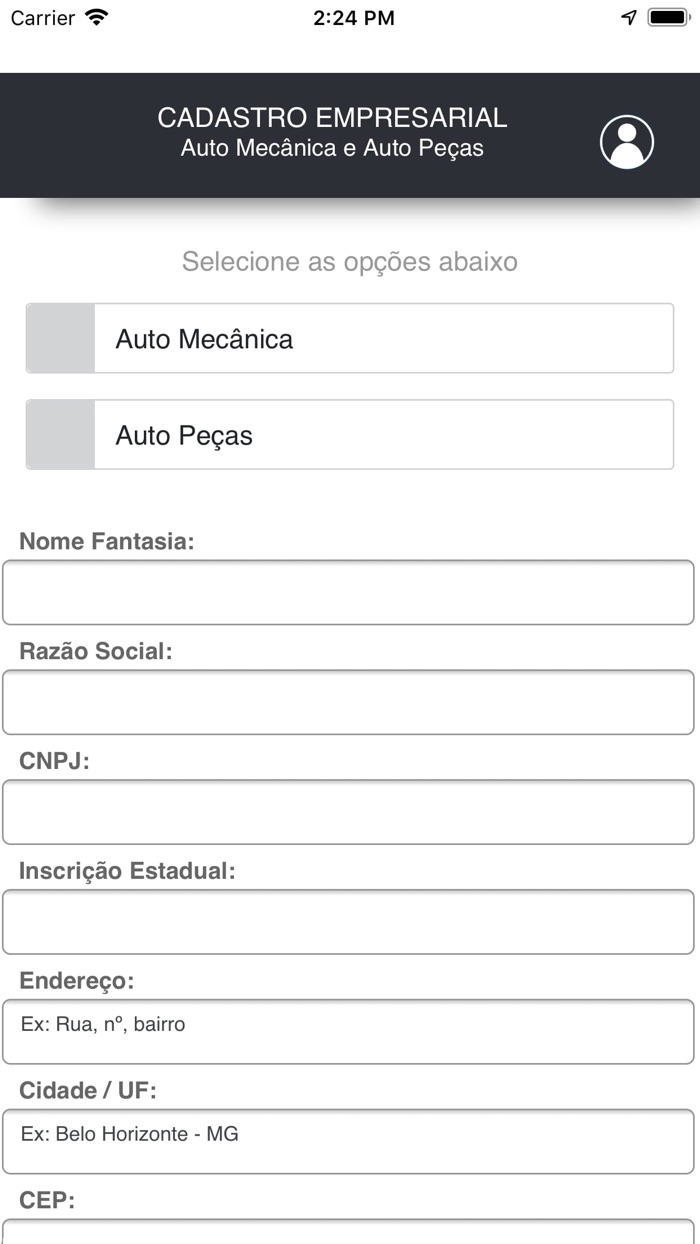Toggle the Auto Peças checkbox

(58, 434)
